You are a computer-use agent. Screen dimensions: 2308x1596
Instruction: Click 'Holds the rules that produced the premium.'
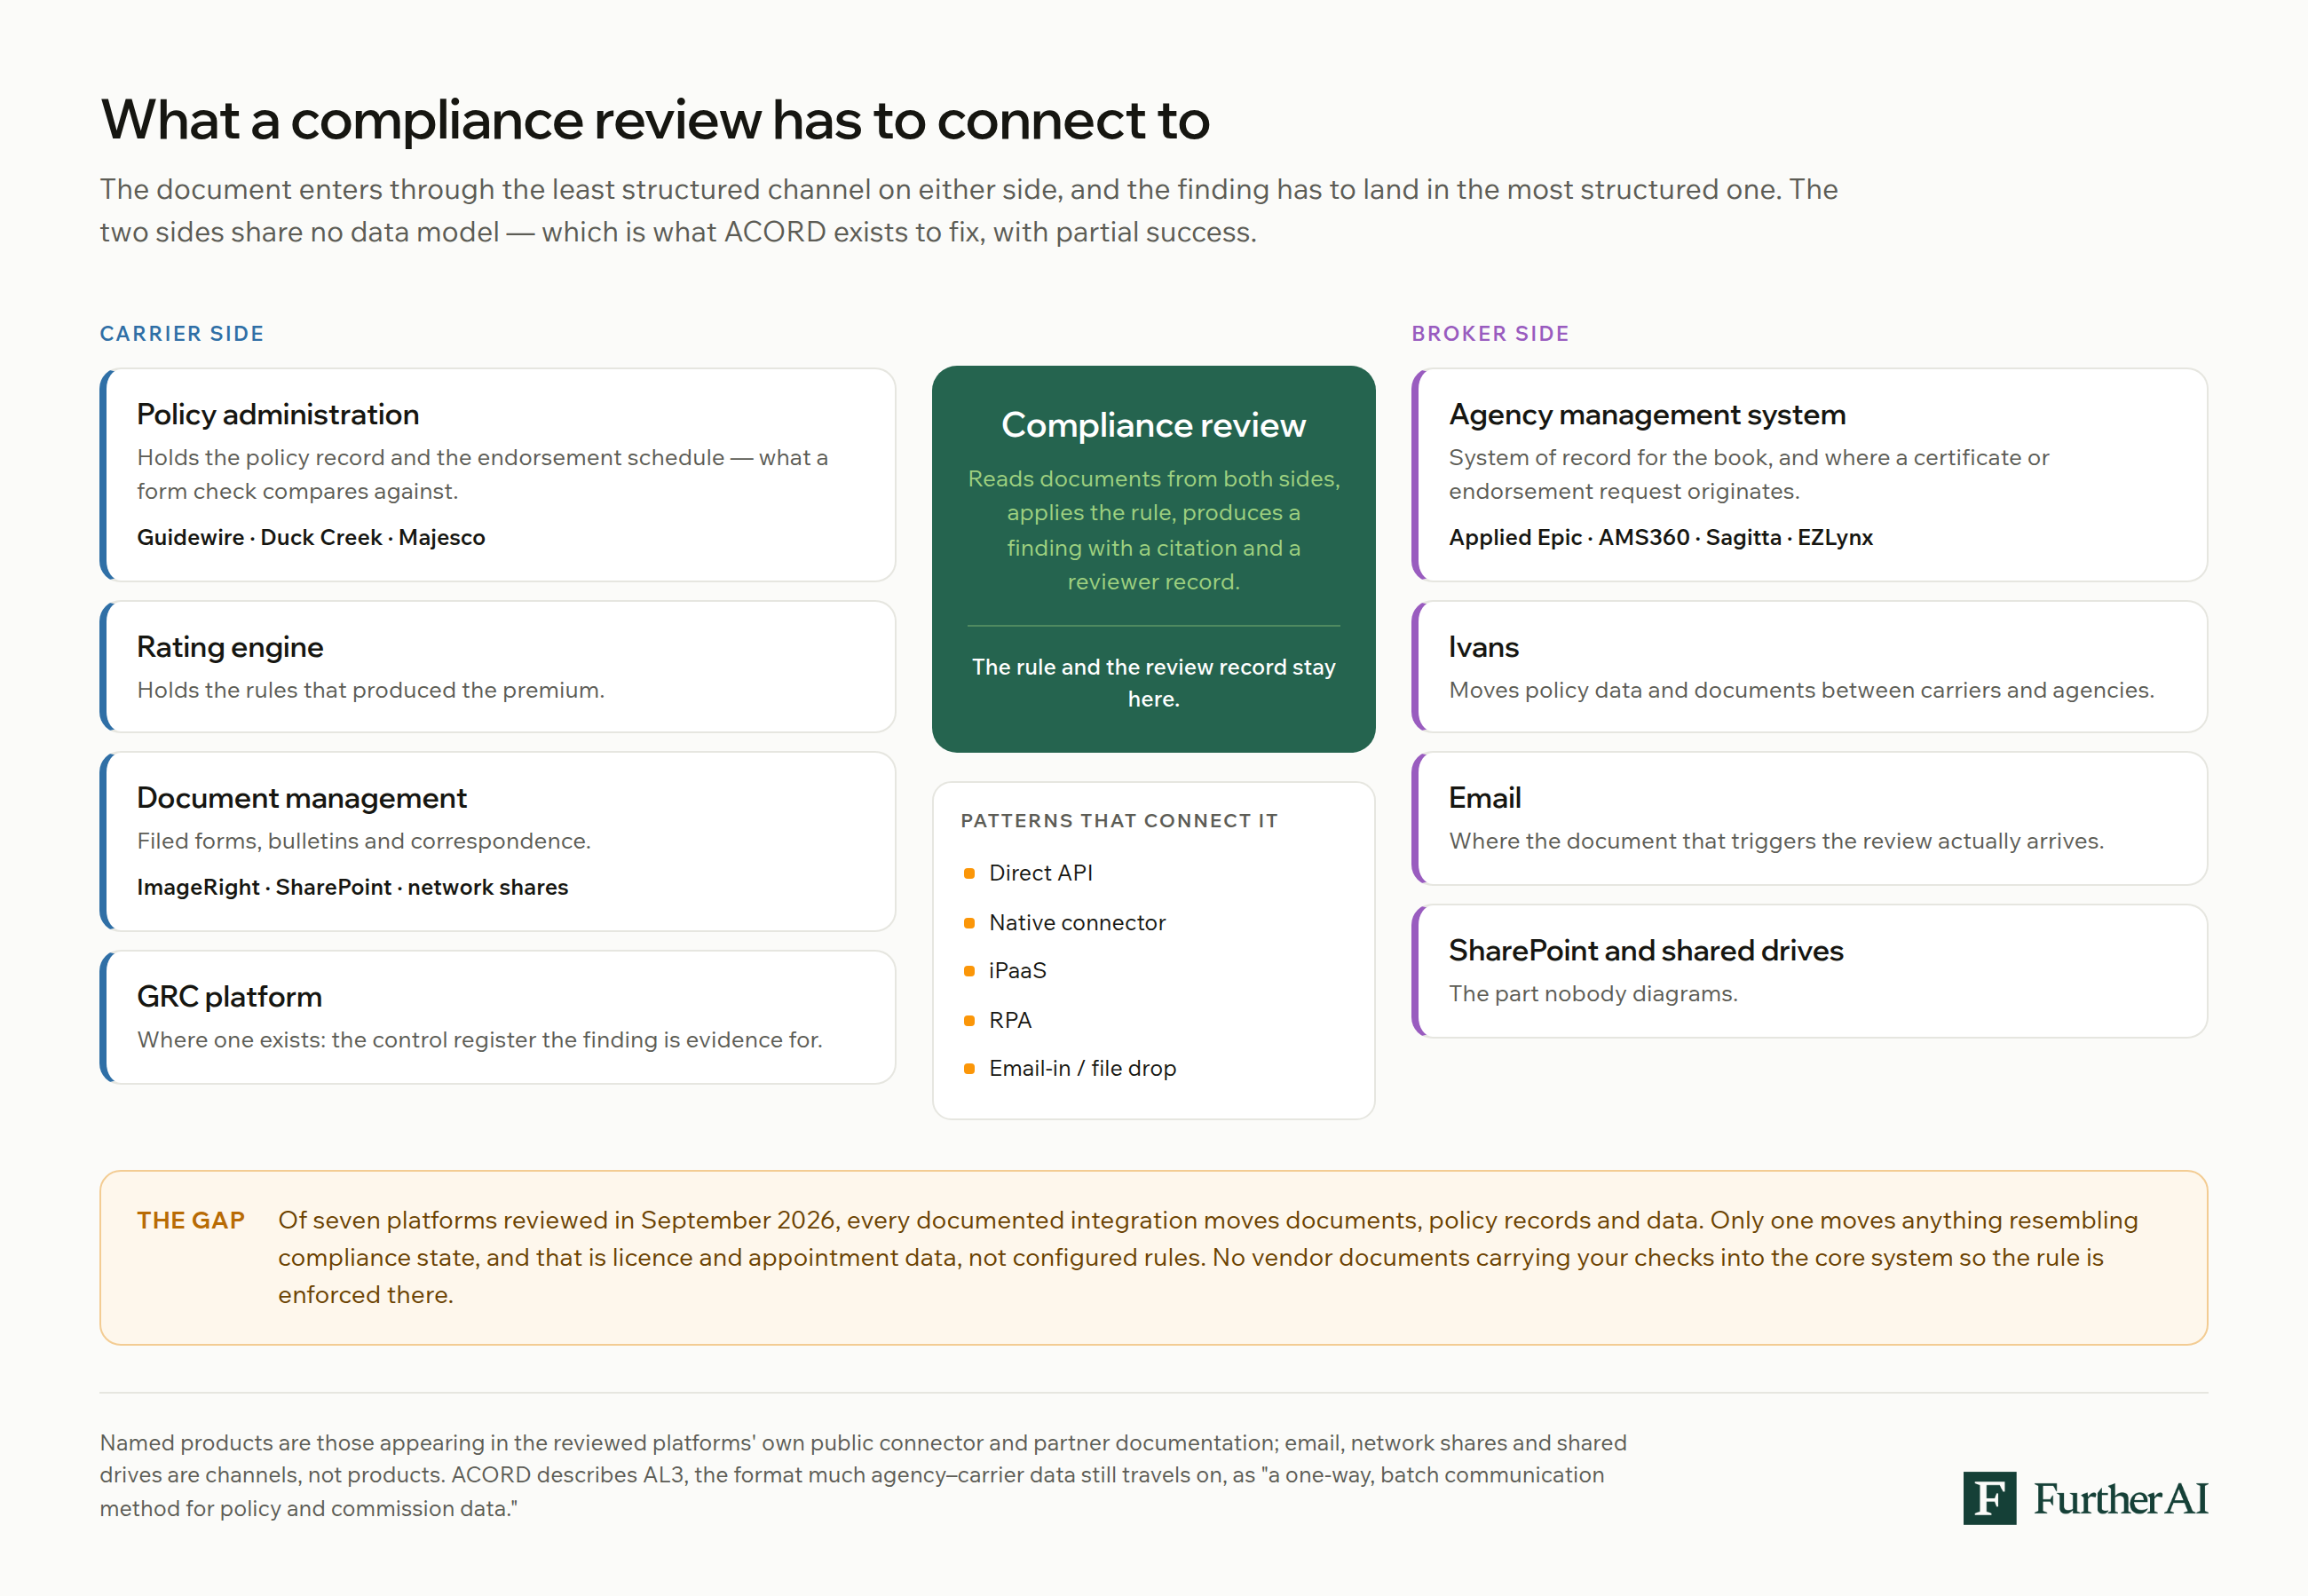tap(371, 690)
